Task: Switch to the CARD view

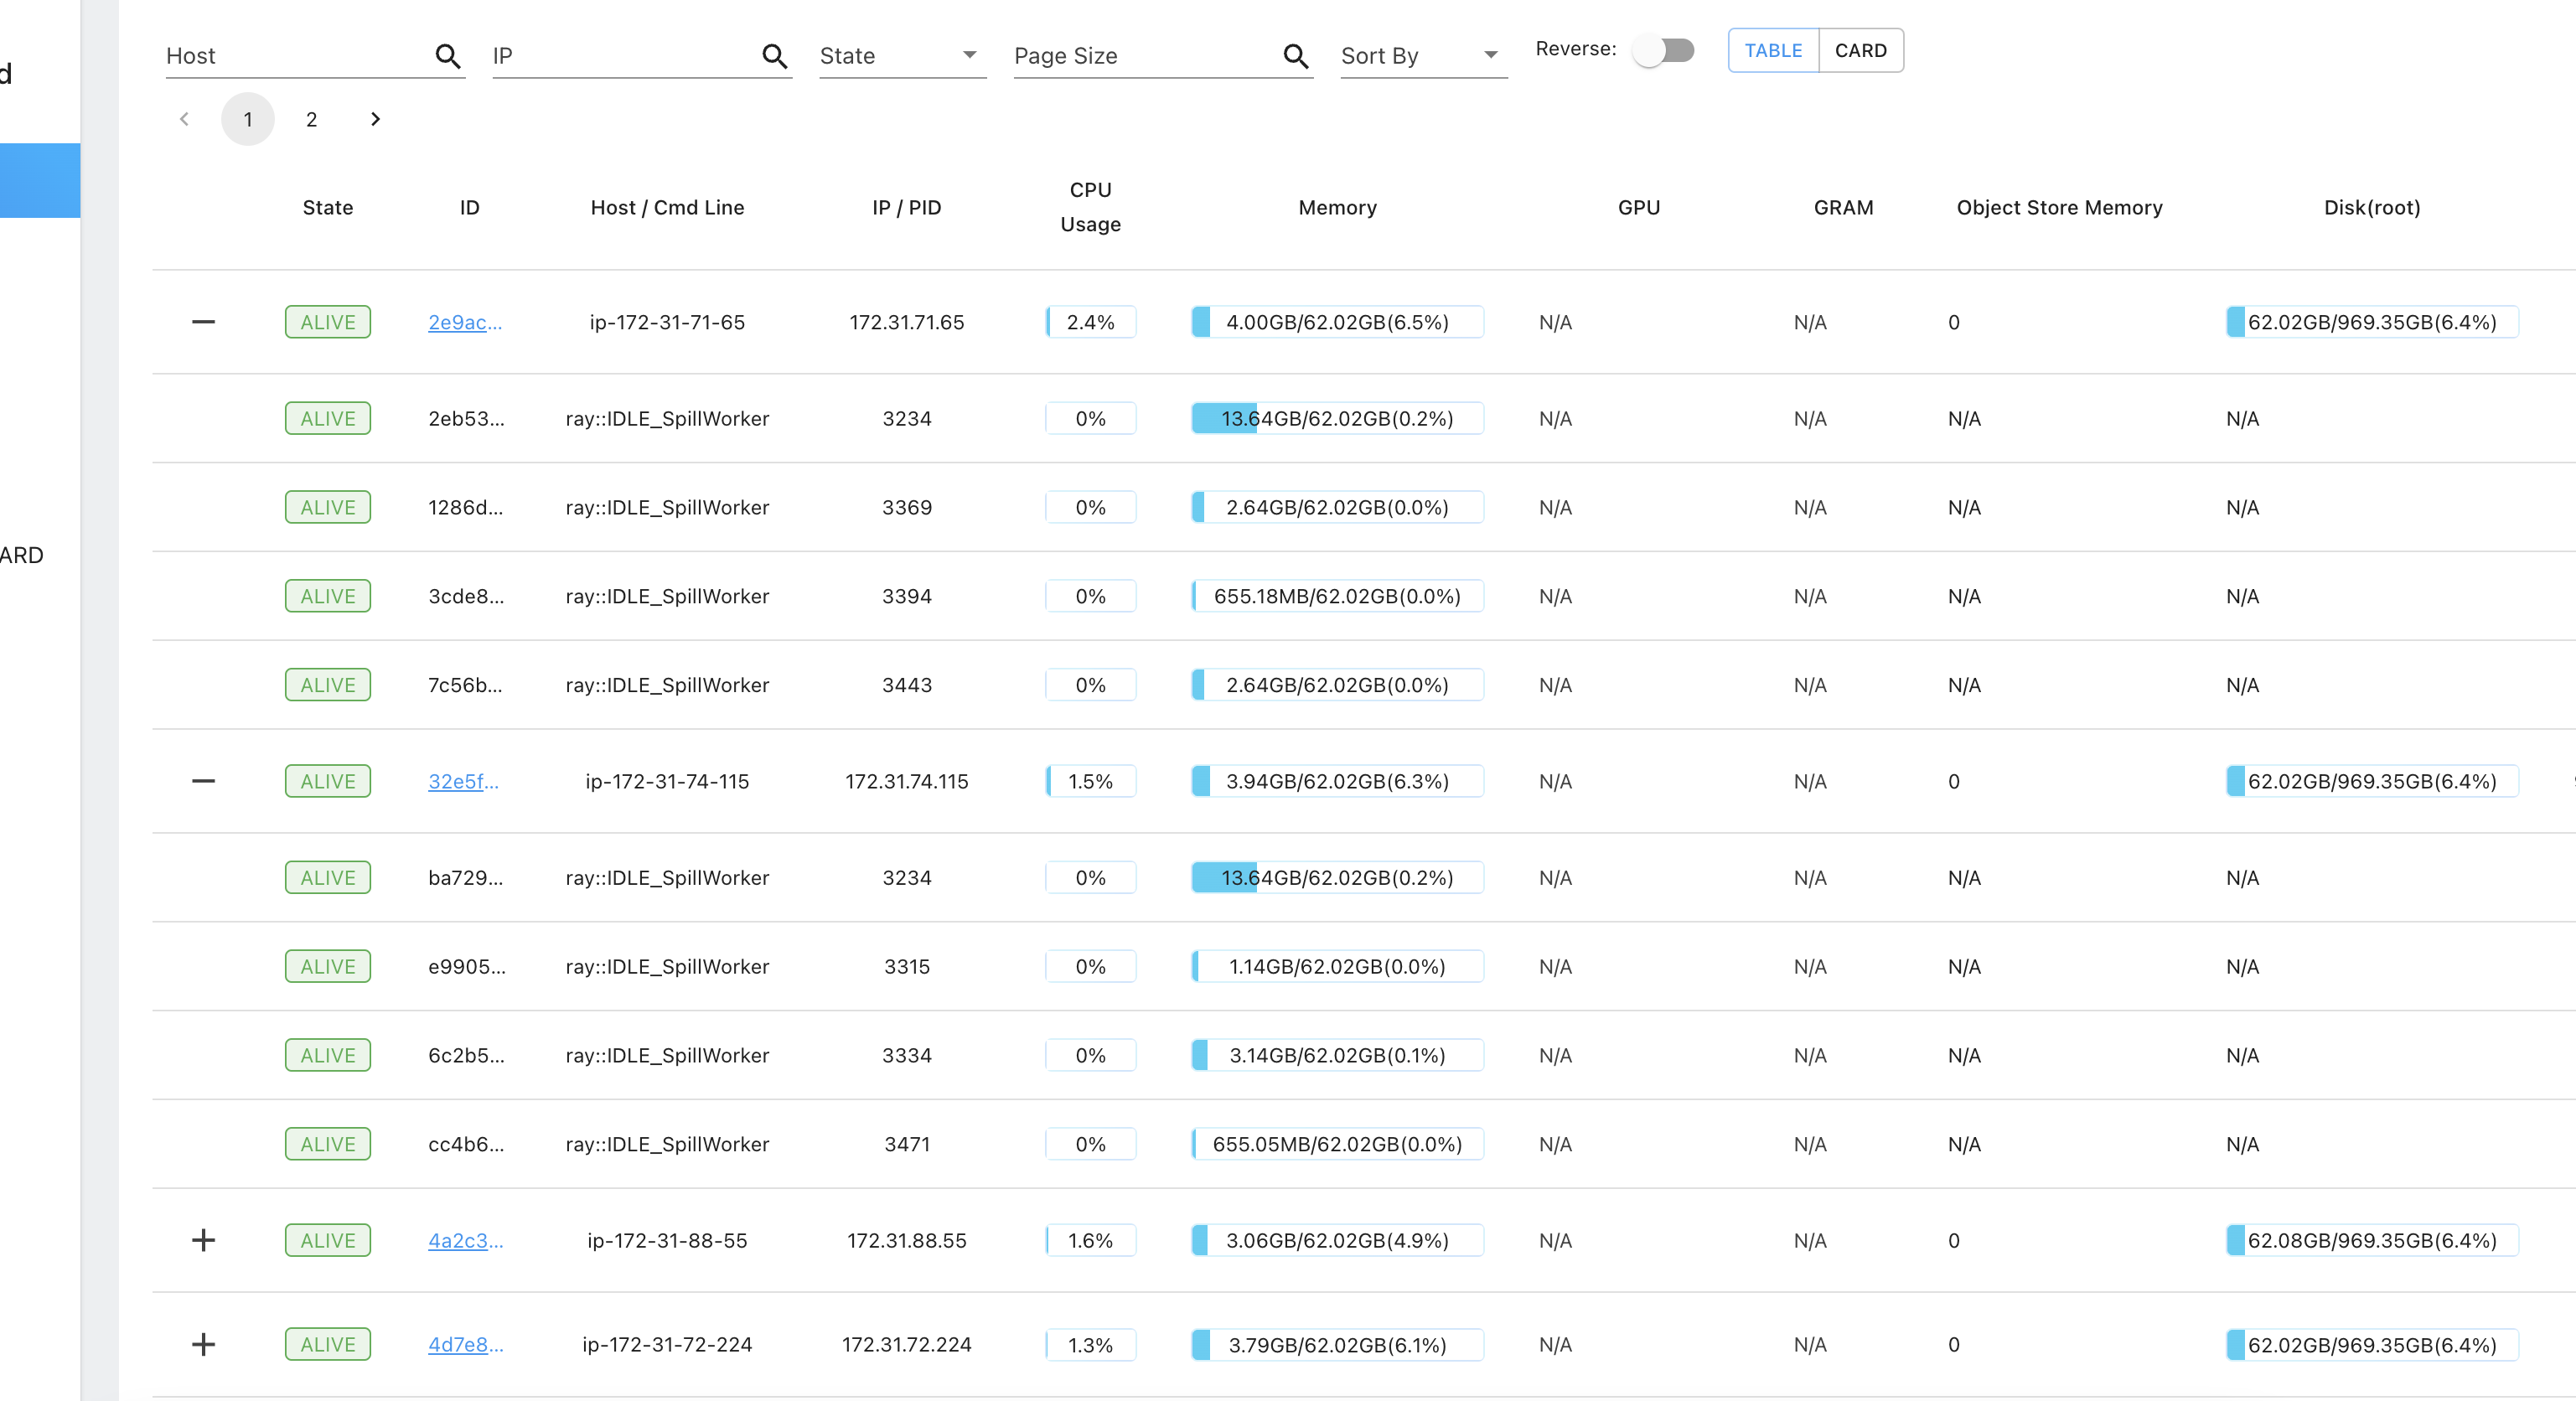Action: click(x=1860, y=50)
